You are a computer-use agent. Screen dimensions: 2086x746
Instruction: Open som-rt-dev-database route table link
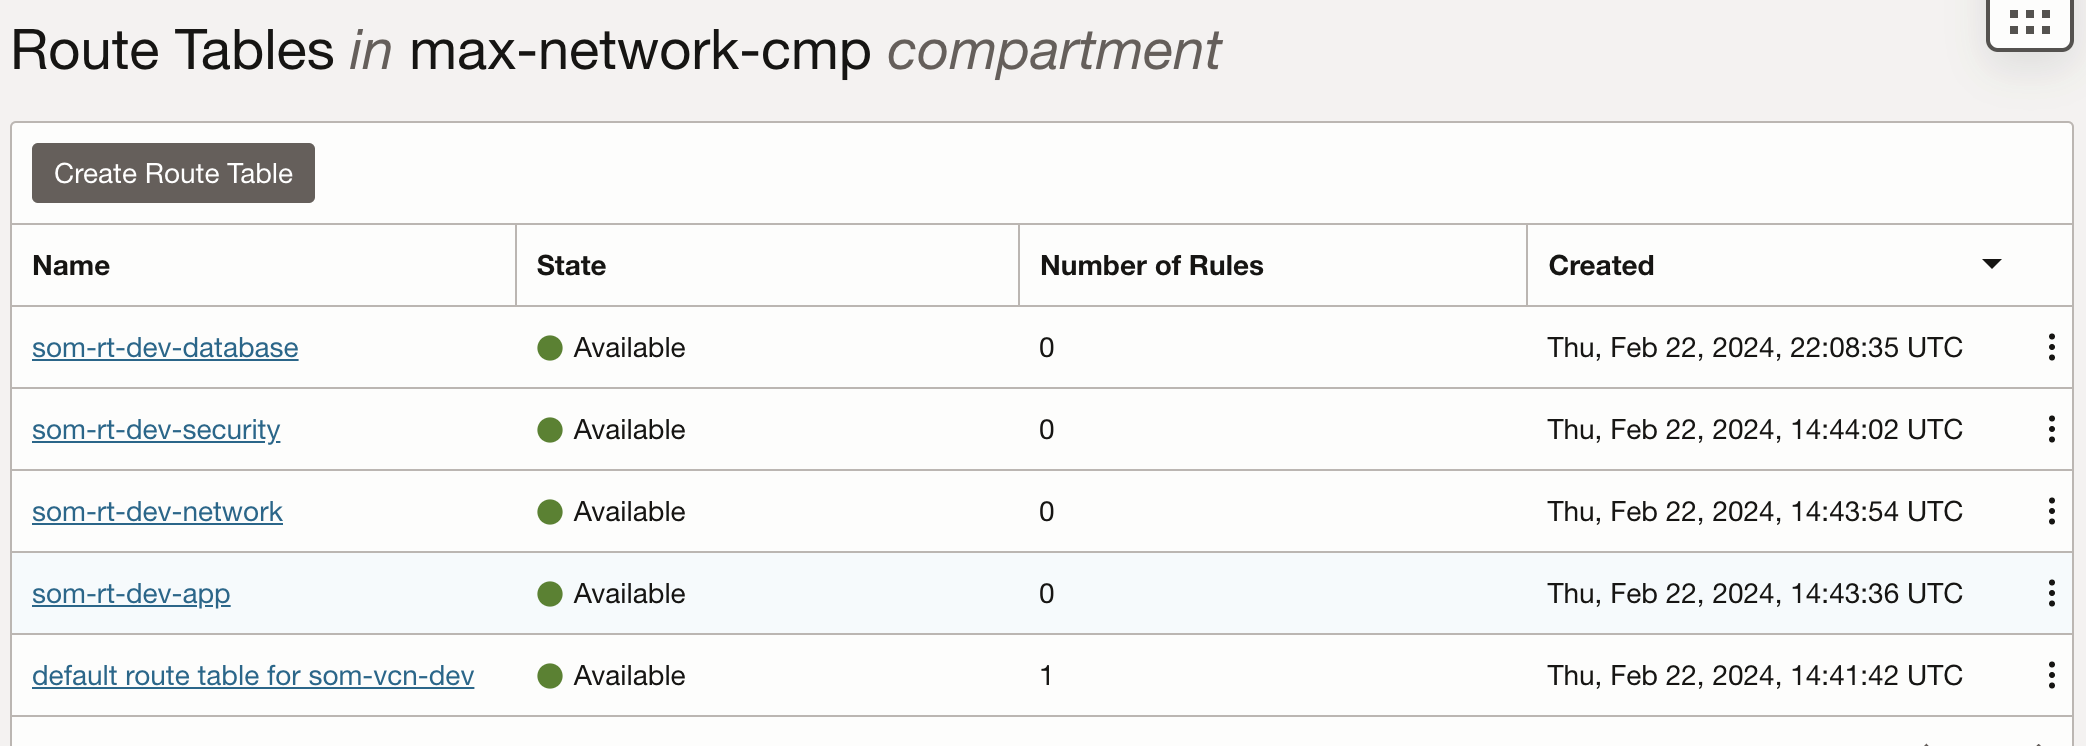click(165, 348)
